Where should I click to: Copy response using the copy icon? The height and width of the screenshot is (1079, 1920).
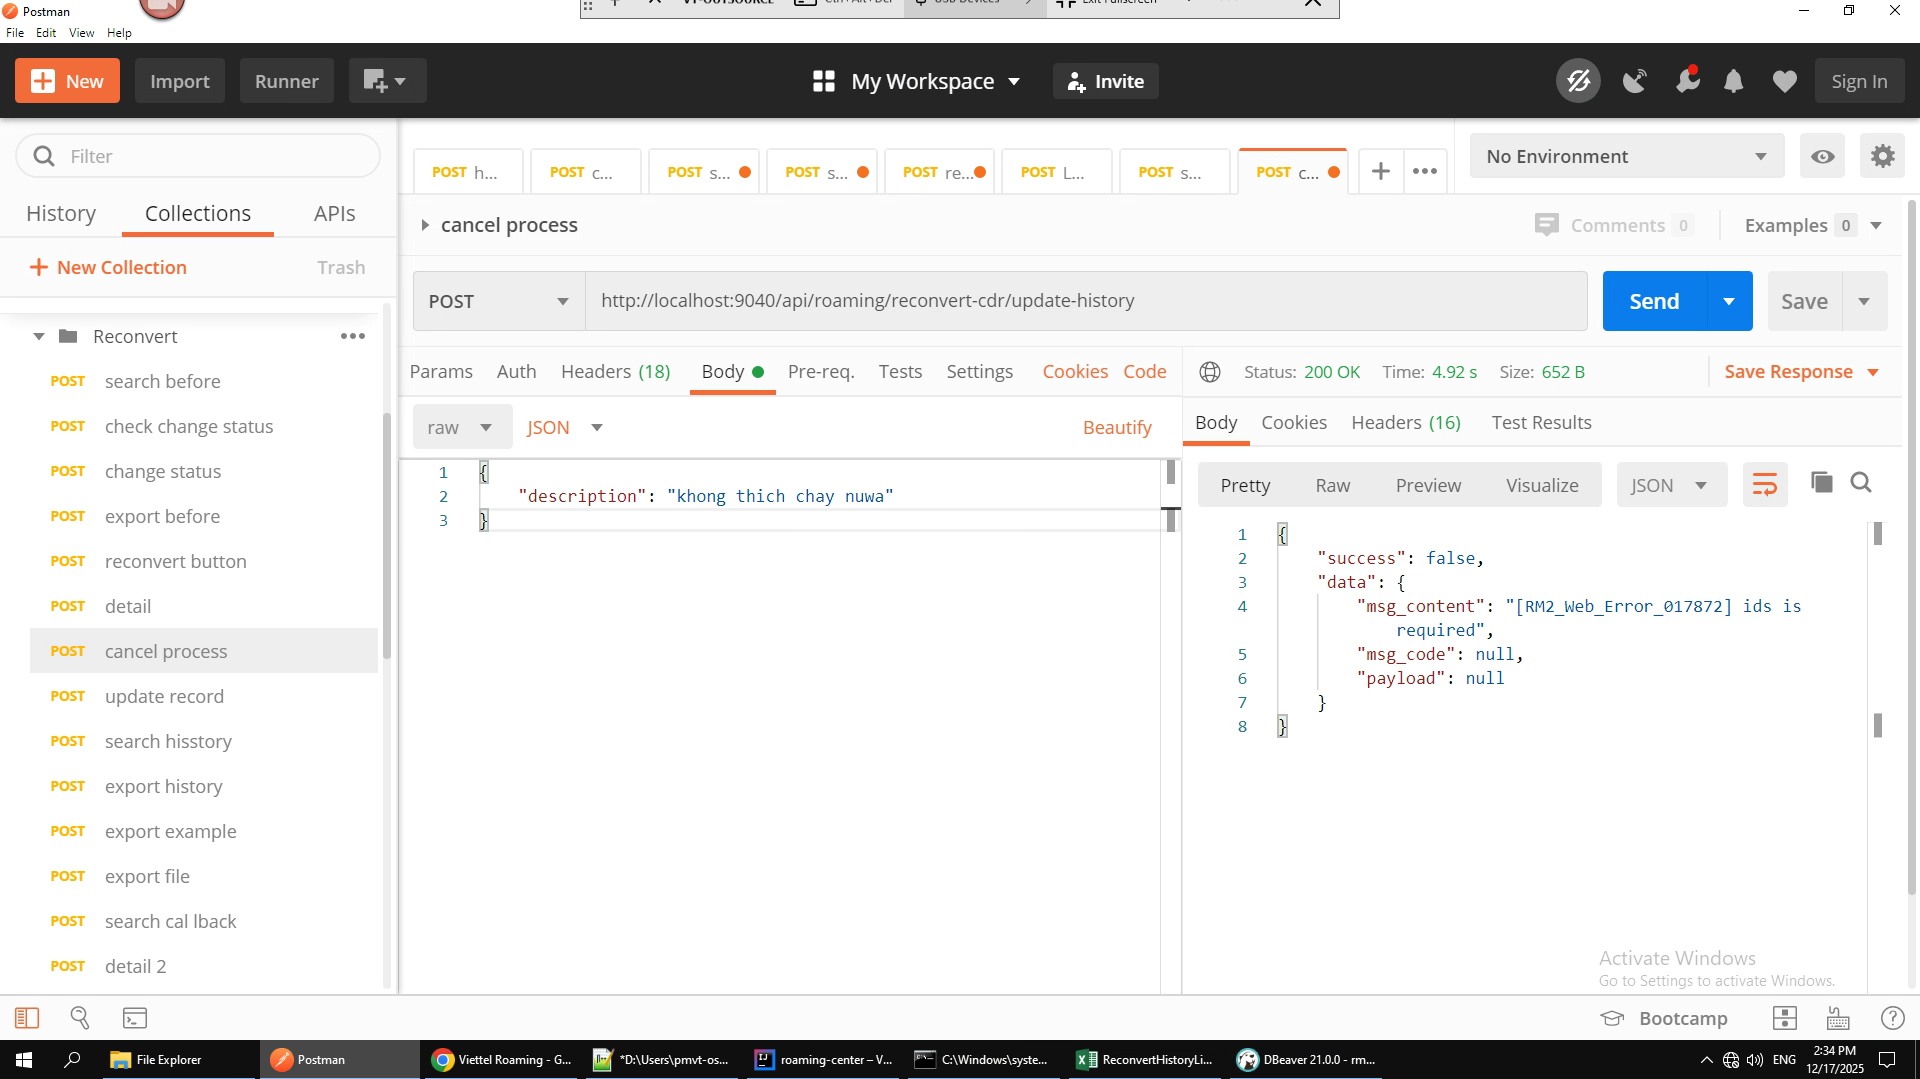point(1821,484)
